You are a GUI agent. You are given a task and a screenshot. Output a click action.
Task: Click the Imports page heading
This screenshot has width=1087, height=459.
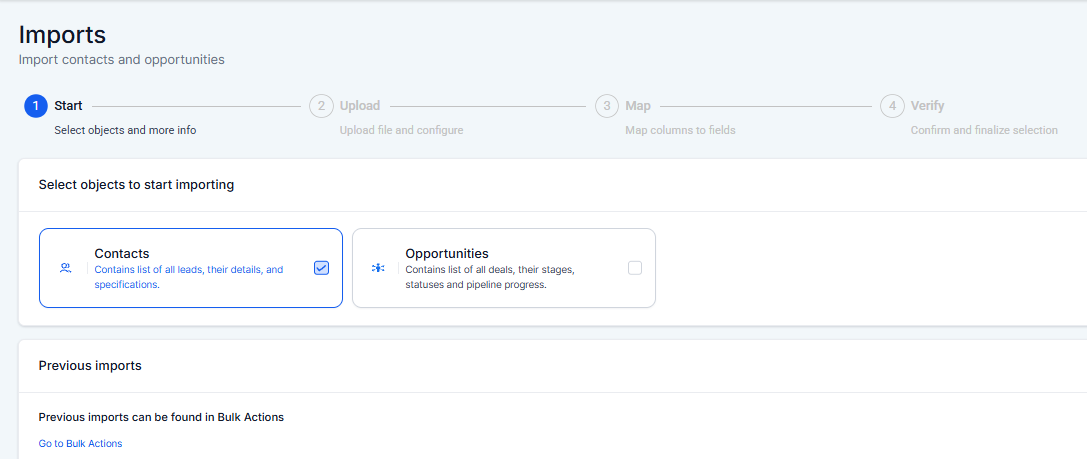[62, 34]
